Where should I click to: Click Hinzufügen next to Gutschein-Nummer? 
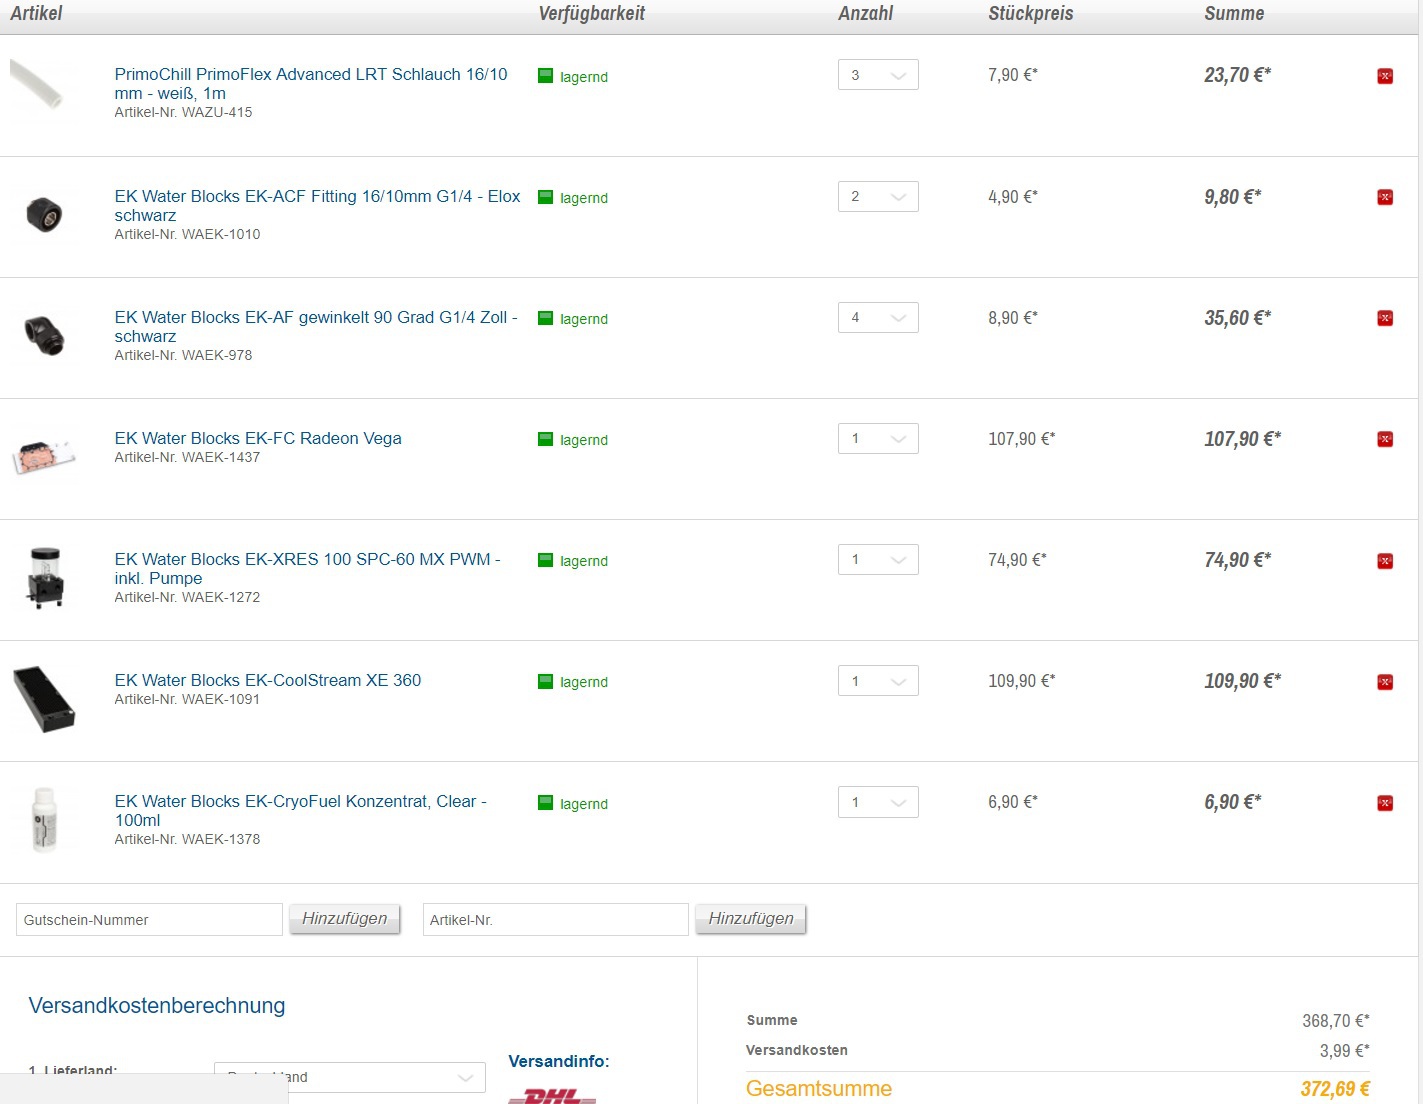point(345,919)
